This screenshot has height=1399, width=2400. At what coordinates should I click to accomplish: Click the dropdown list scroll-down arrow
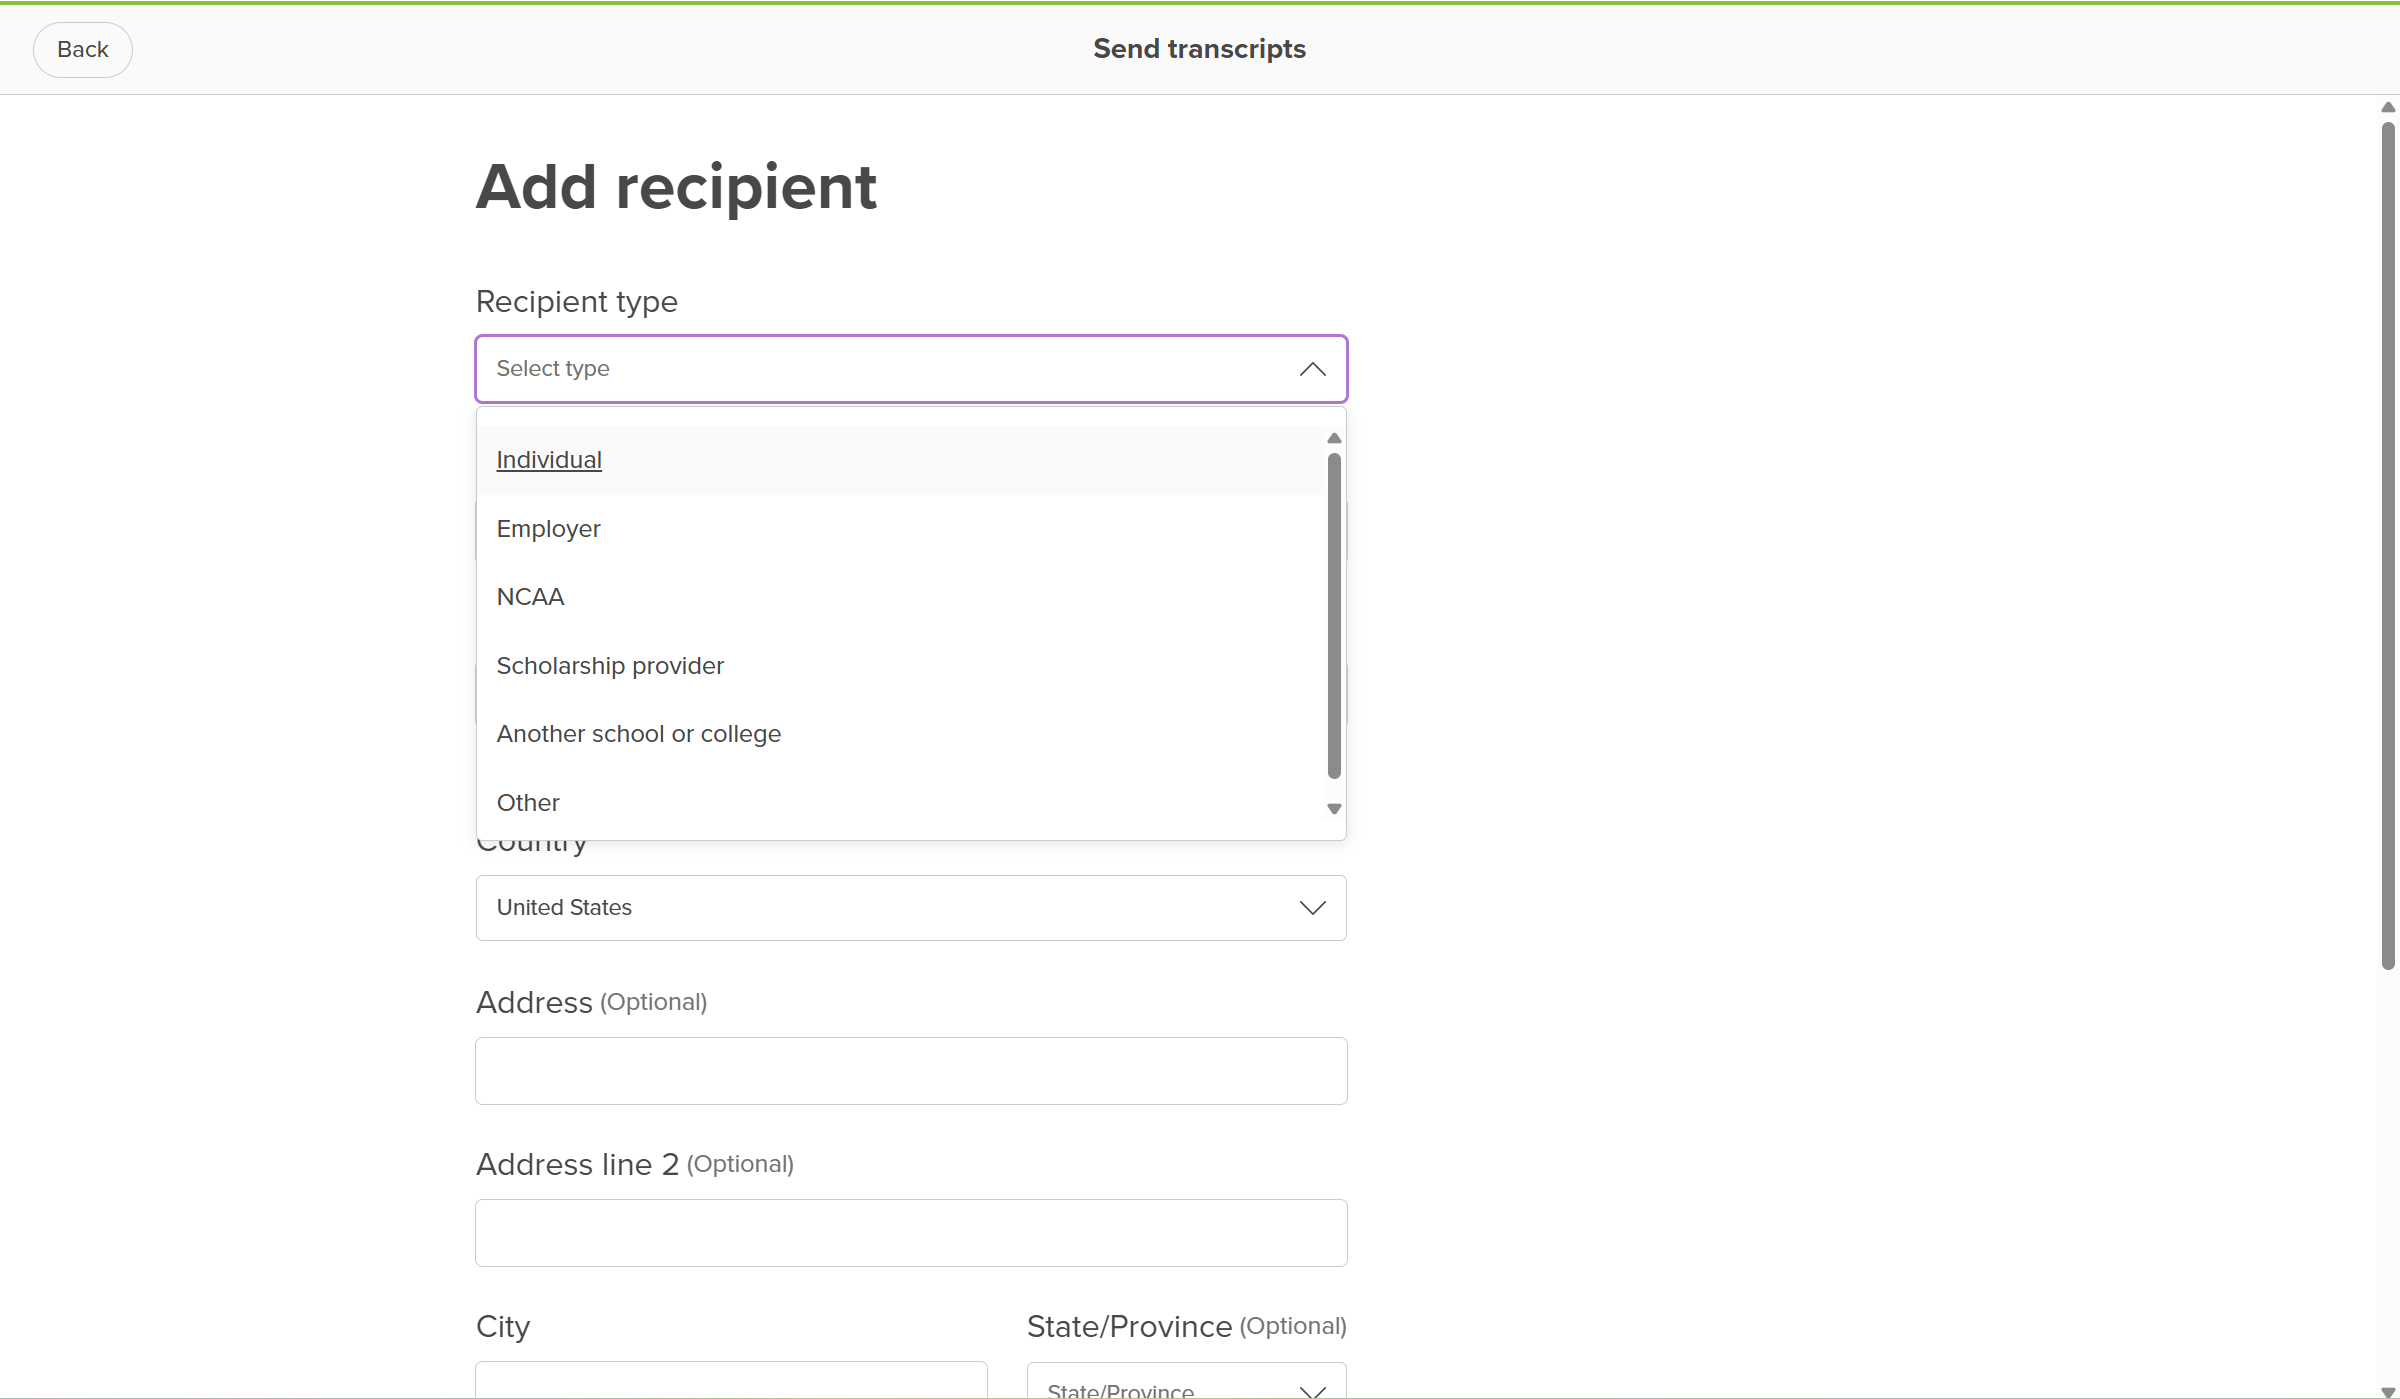(x=1334, y=809)
